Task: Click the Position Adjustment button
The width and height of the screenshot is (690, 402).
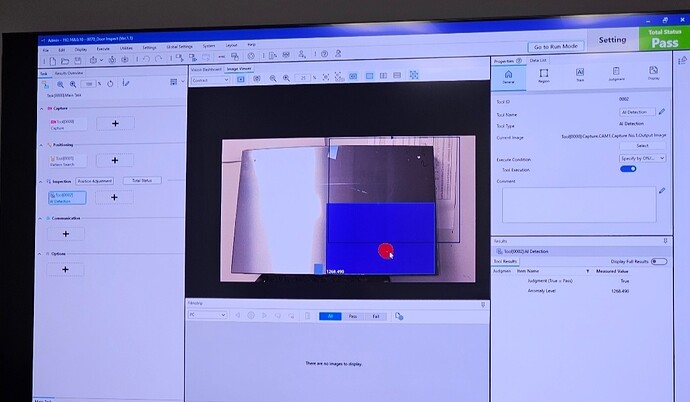Action: pyautogui.click(x=95, y=181)
